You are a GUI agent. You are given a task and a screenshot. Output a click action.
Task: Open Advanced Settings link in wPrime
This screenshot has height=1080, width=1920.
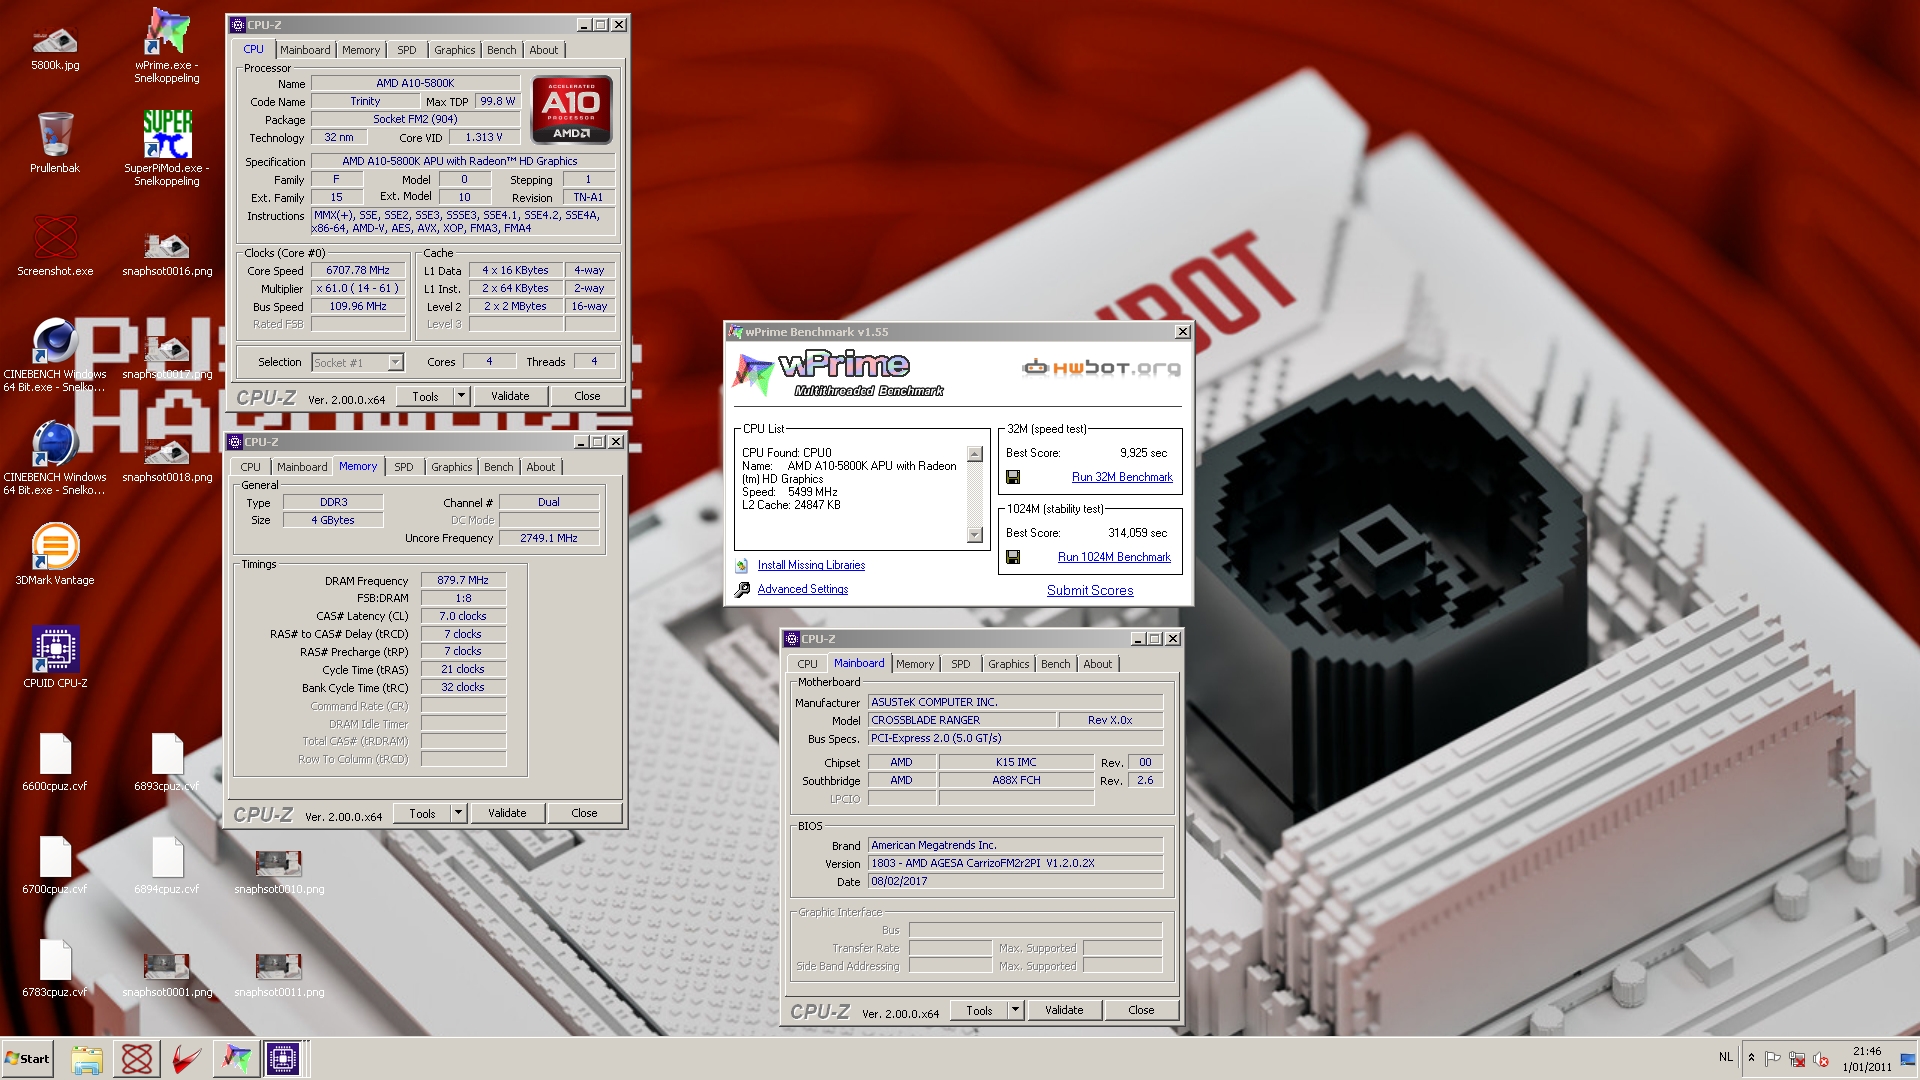click(803, 589)
